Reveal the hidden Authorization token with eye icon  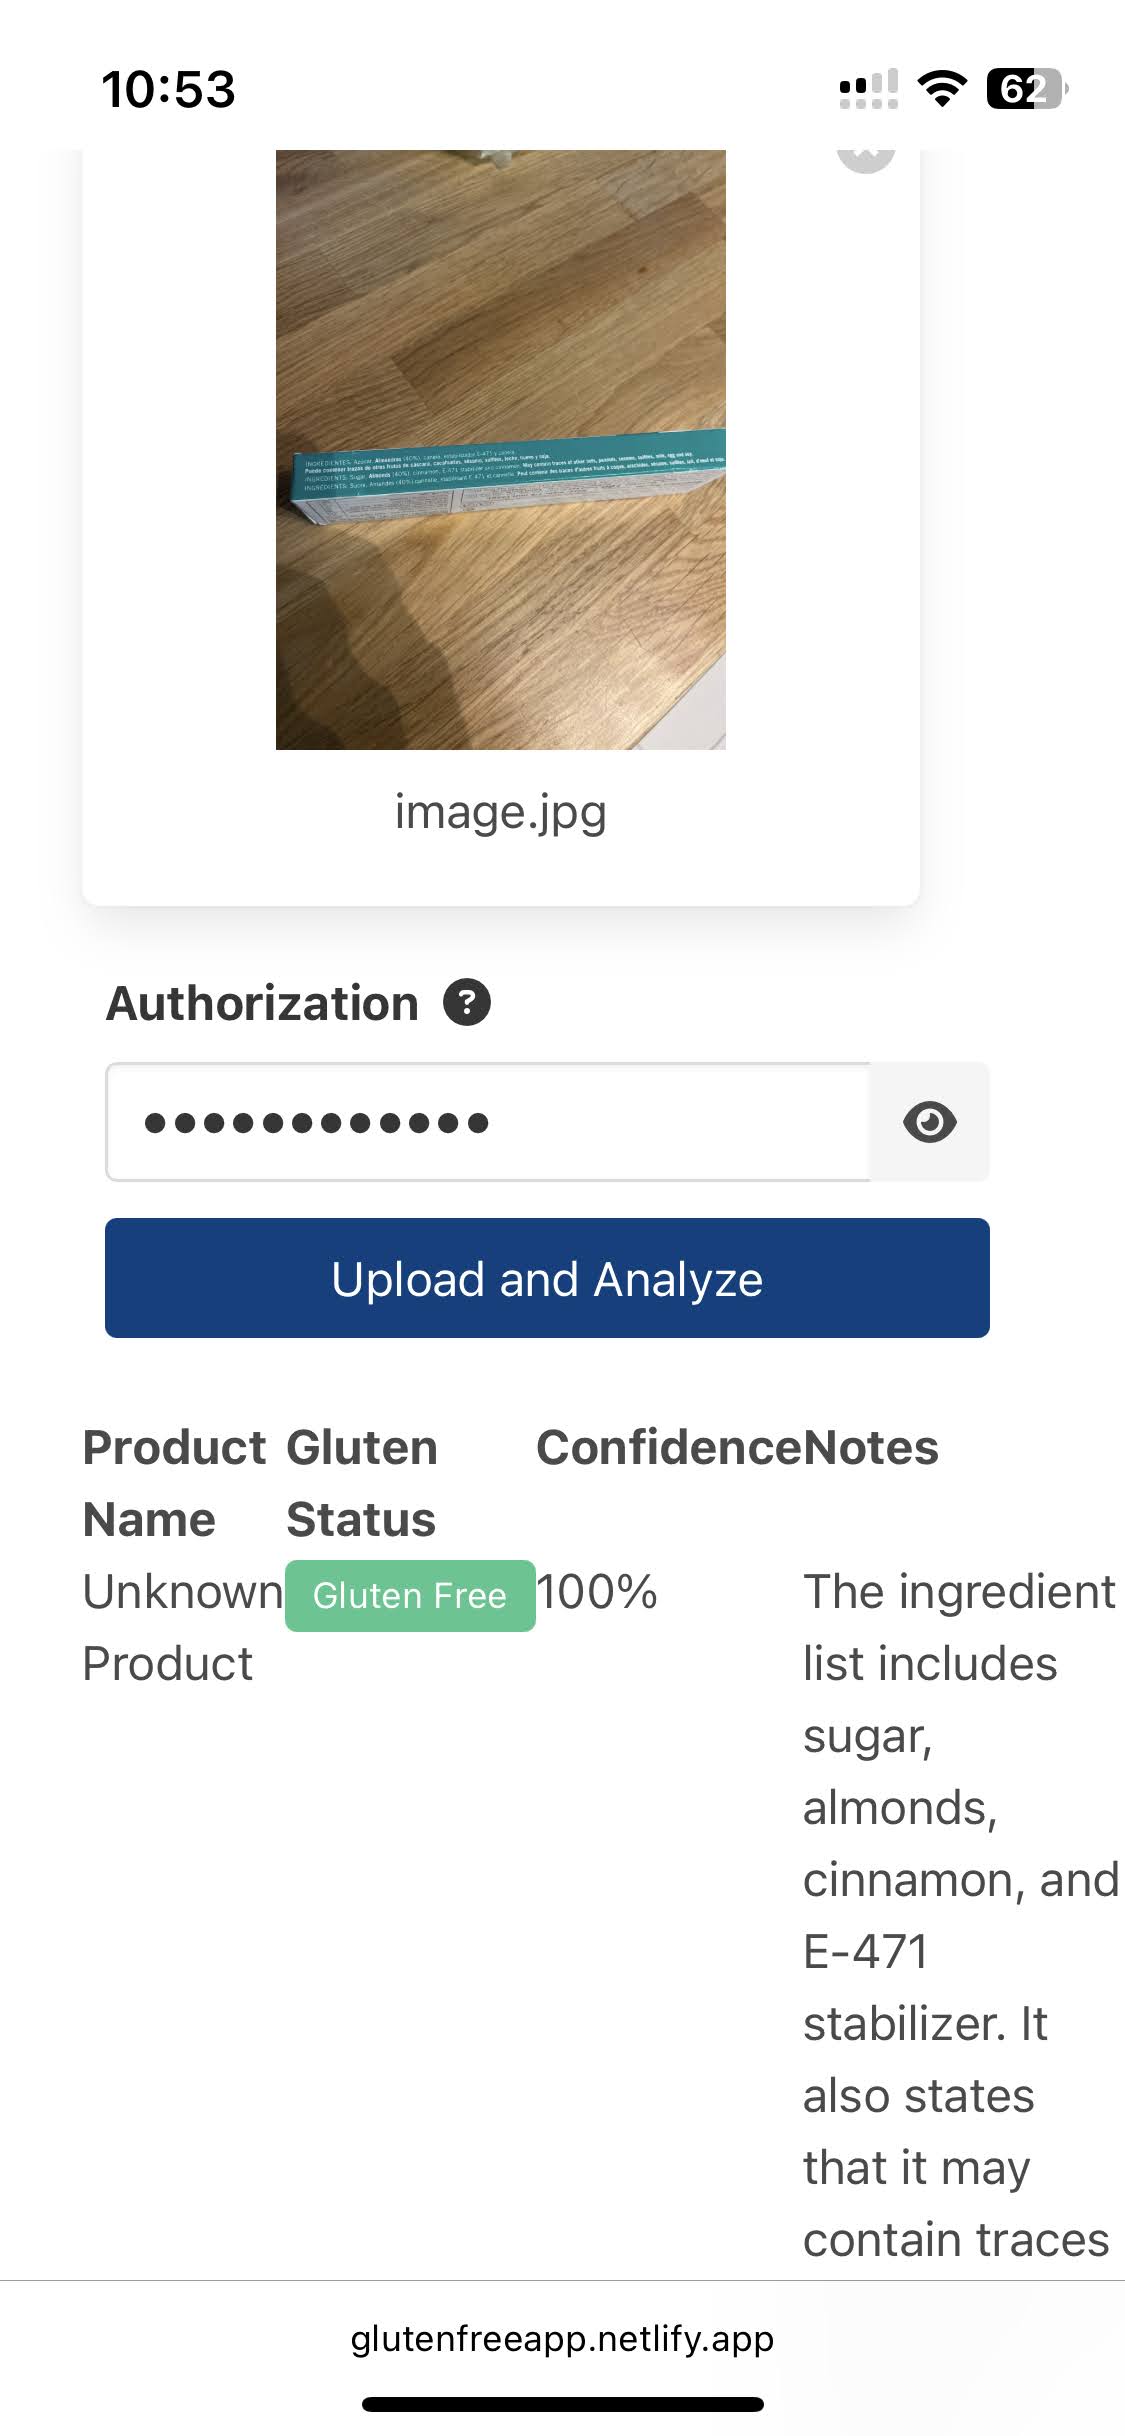click(932, 1121)
